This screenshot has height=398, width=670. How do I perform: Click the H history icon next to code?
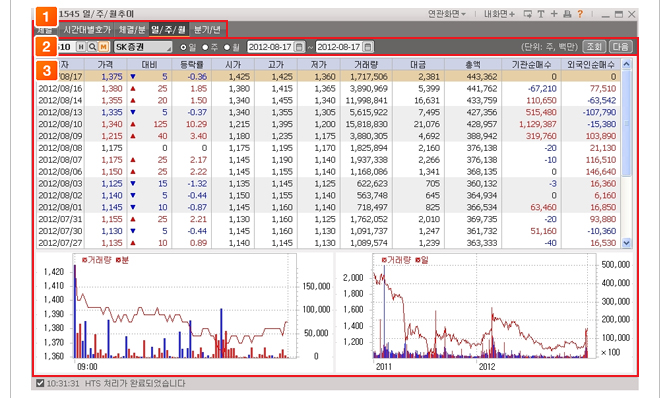tap(81, 47)
